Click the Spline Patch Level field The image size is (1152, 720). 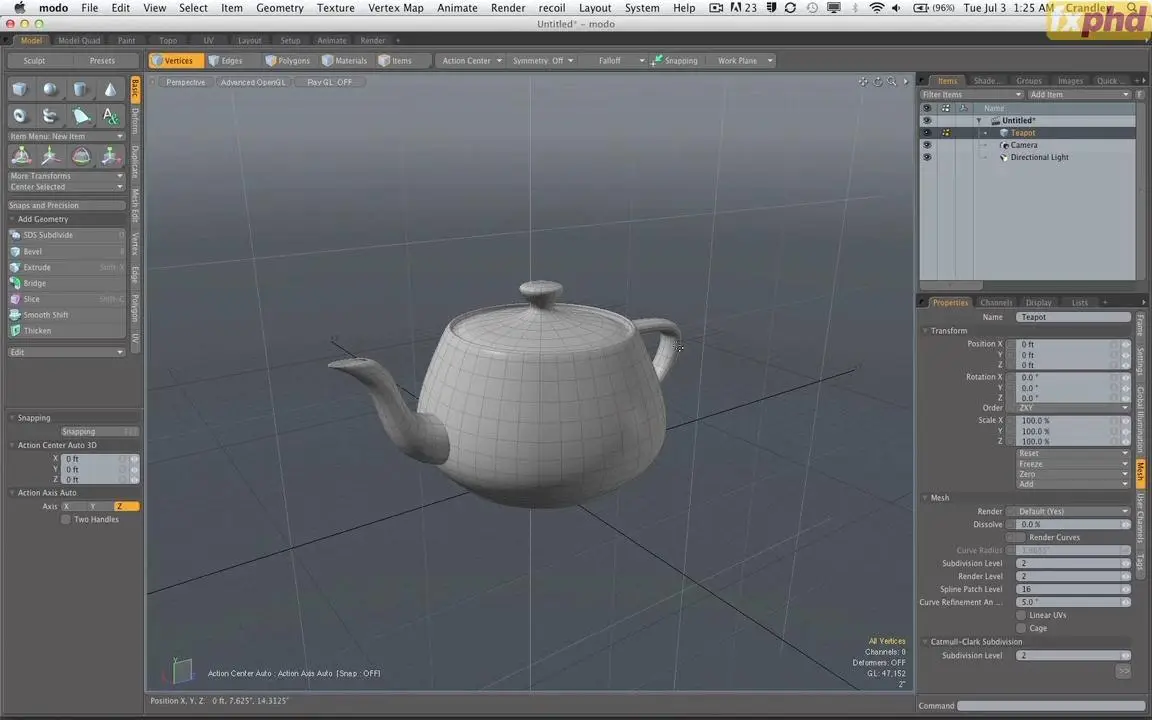pos(1073,589)
